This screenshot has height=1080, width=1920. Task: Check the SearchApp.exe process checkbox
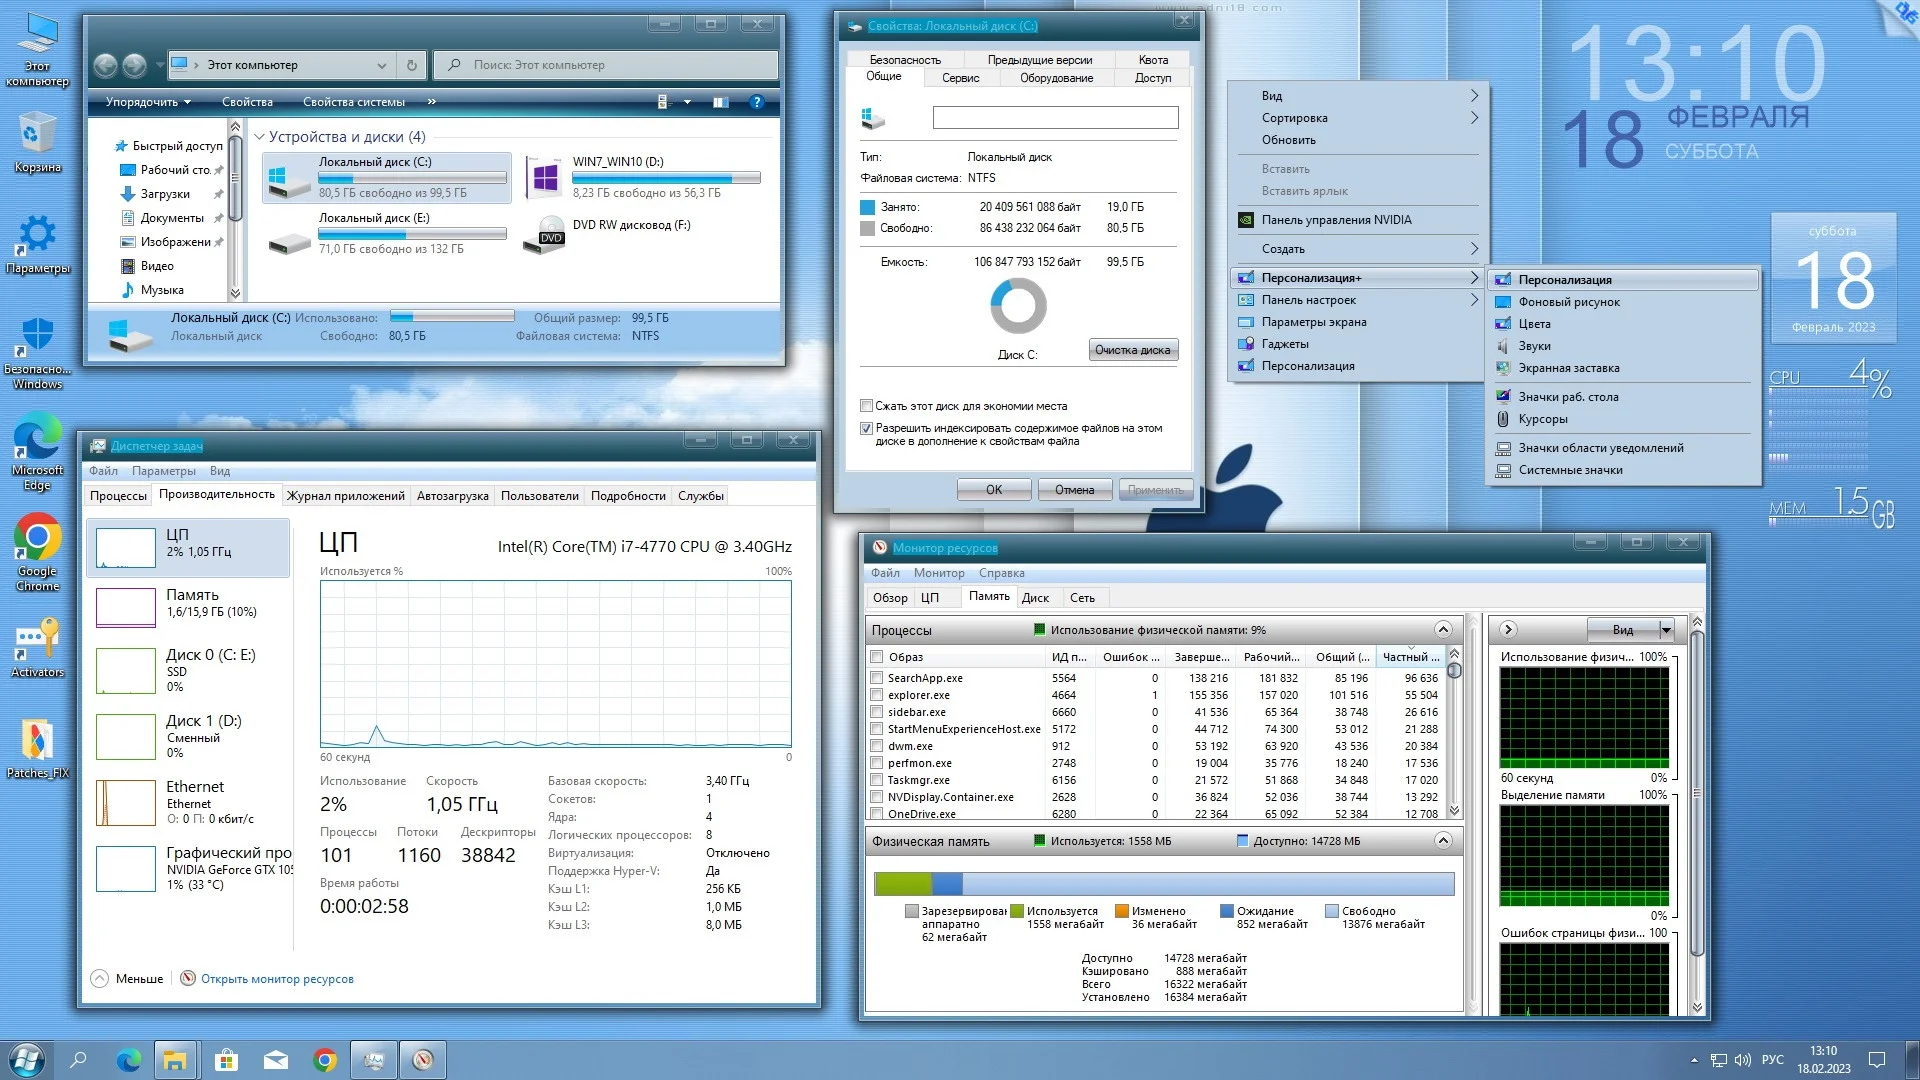(877, 678)
